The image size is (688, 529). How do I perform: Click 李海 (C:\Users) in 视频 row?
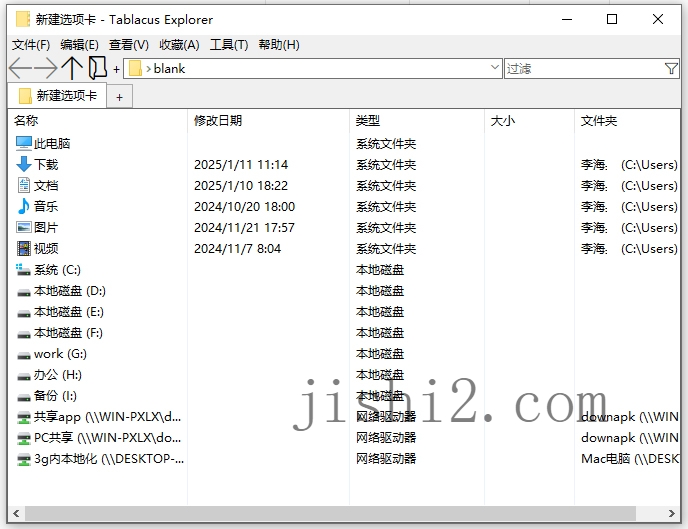629,249
